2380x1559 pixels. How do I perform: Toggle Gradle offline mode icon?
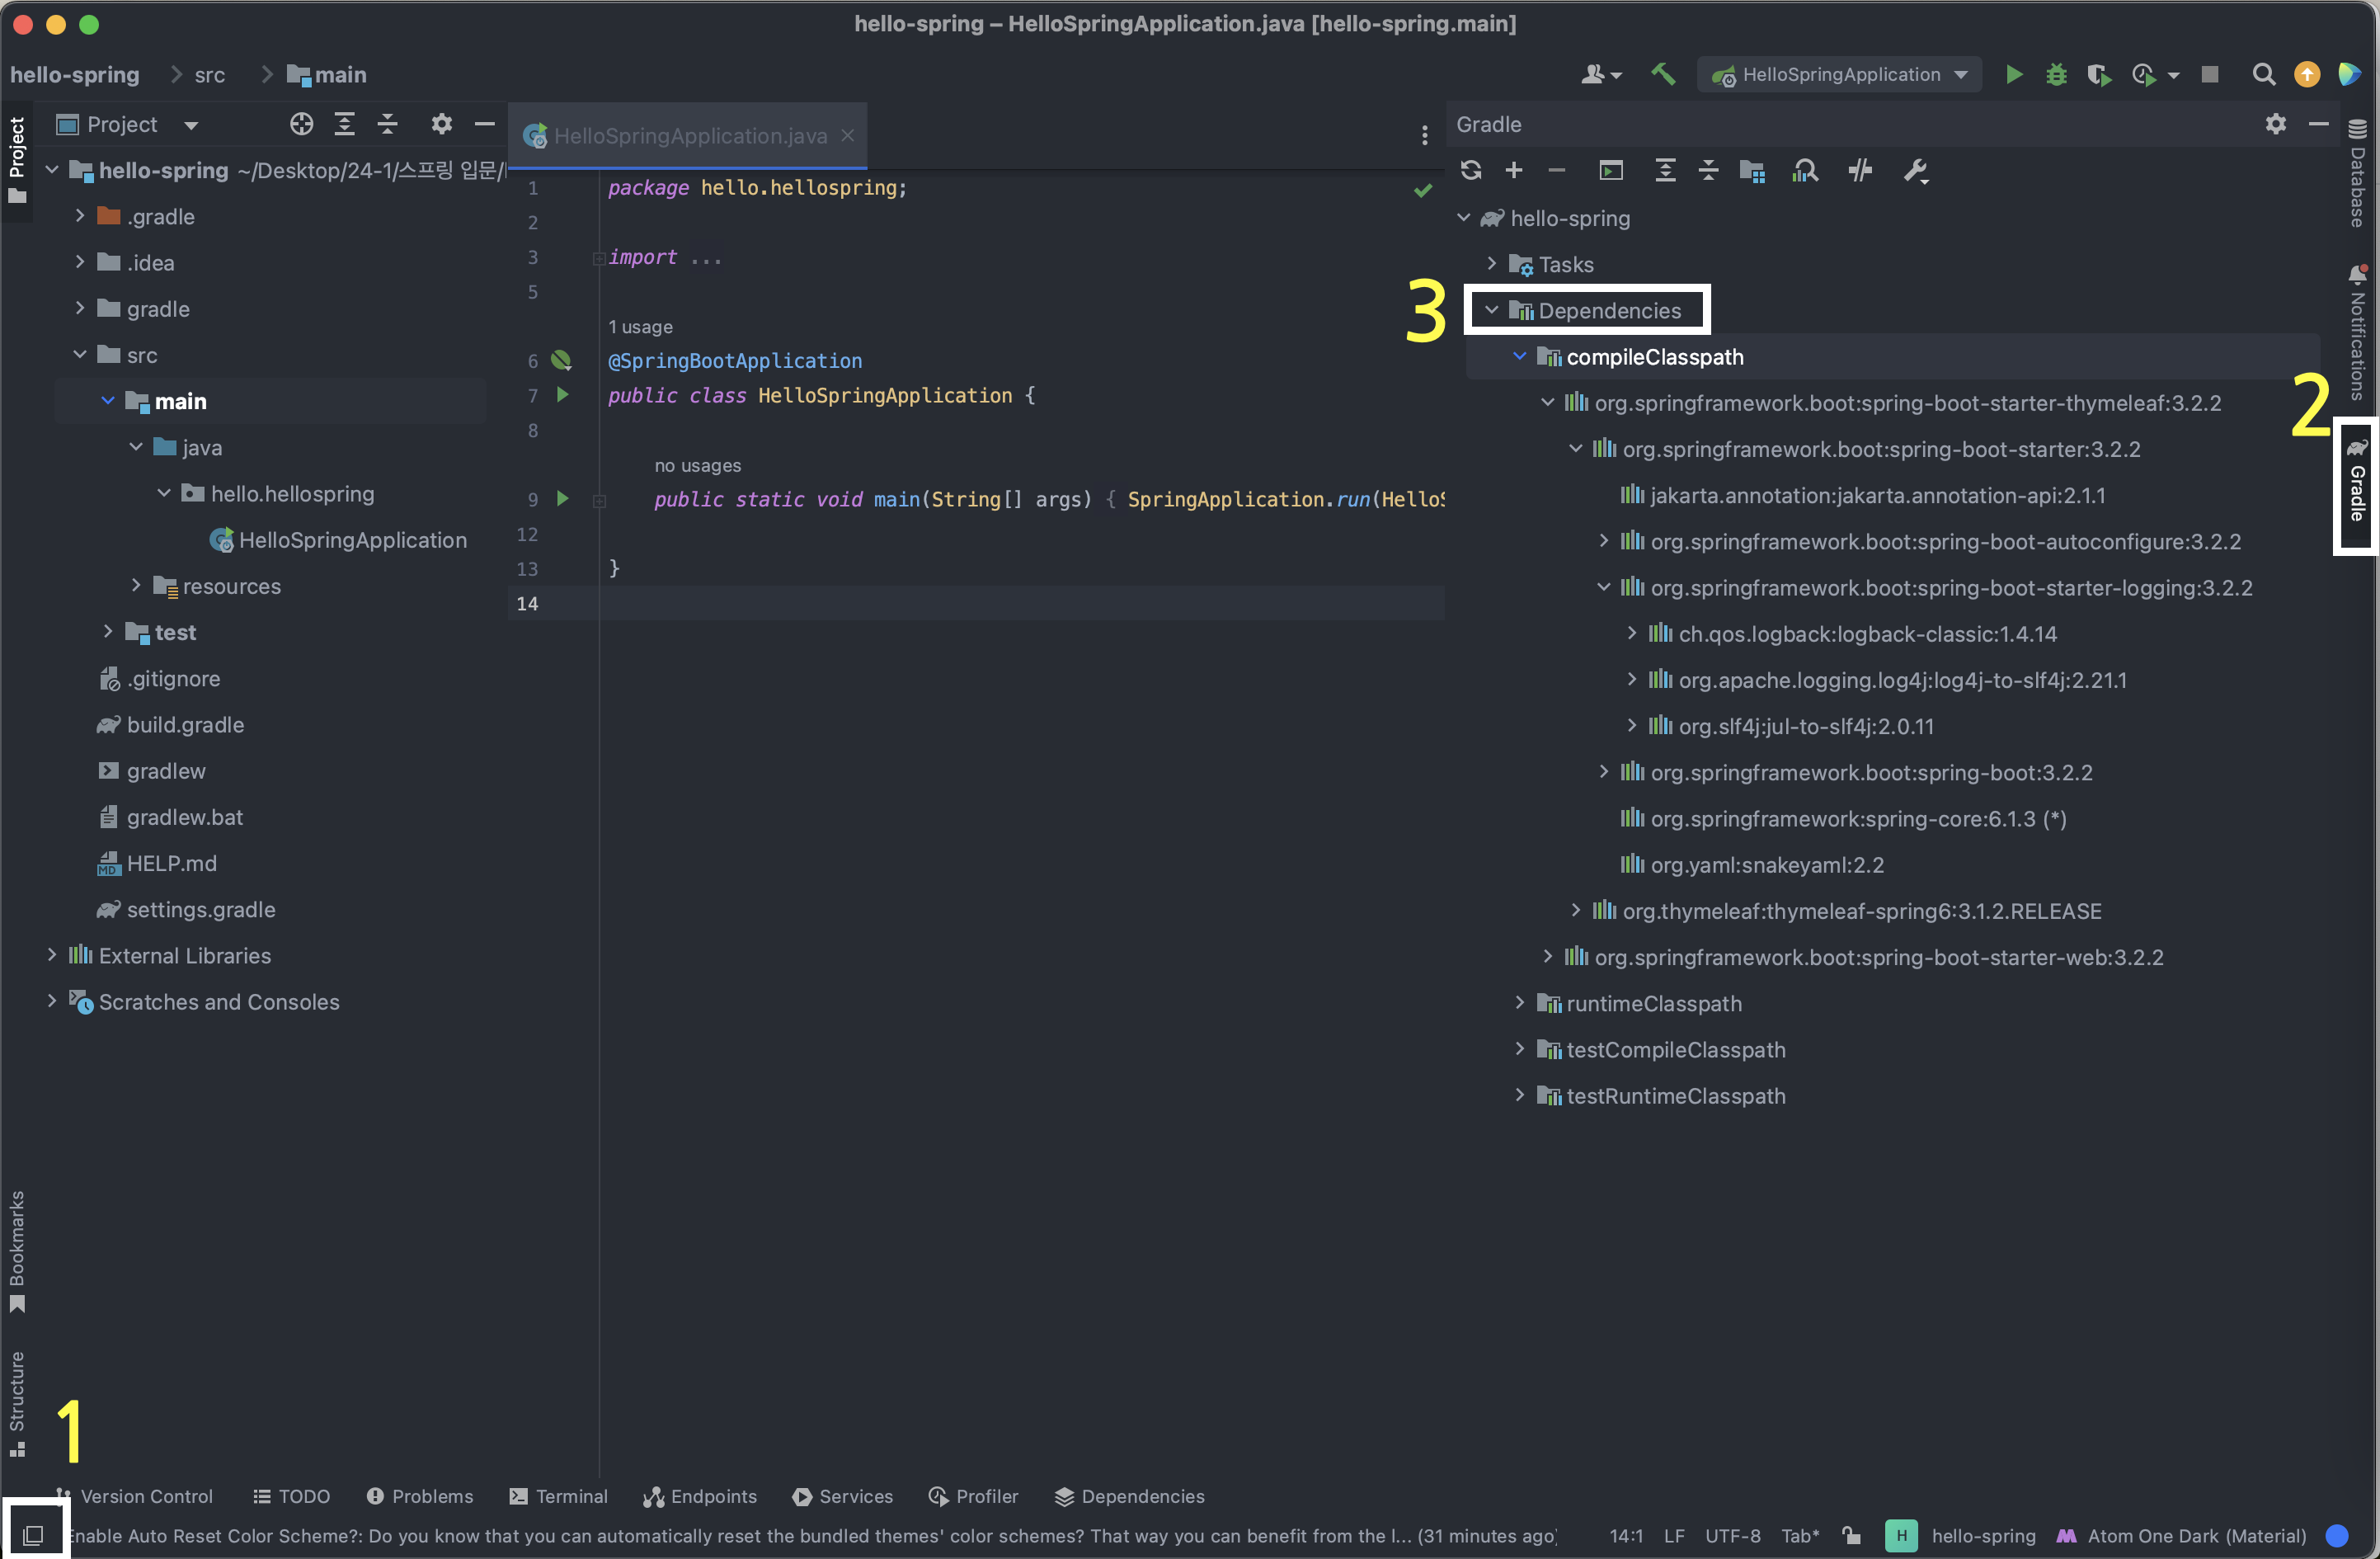[x=1859, y=170]
